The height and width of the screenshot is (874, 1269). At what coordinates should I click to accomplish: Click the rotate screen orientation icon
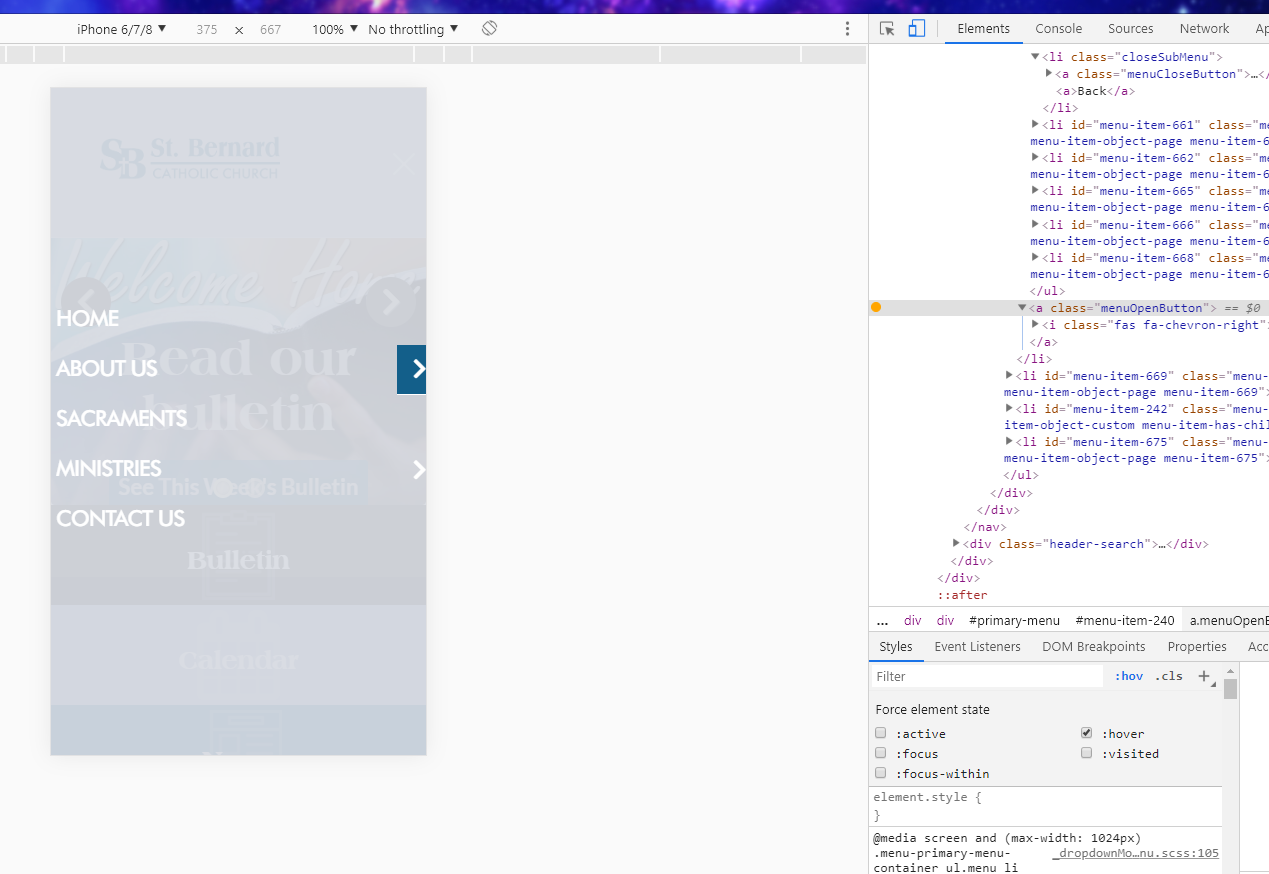[x=489, y=29]
